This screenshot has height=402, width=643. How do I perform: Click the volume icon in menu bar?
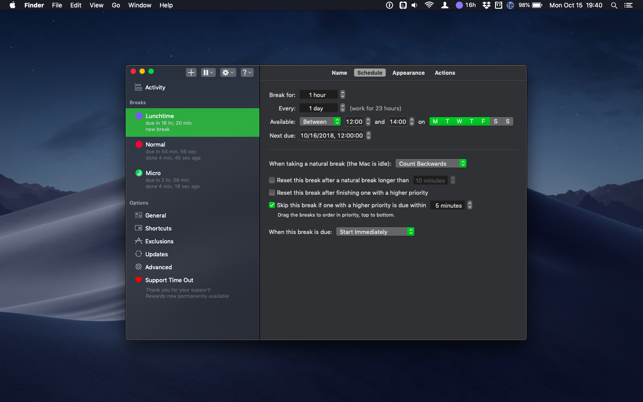click(415, 5)
